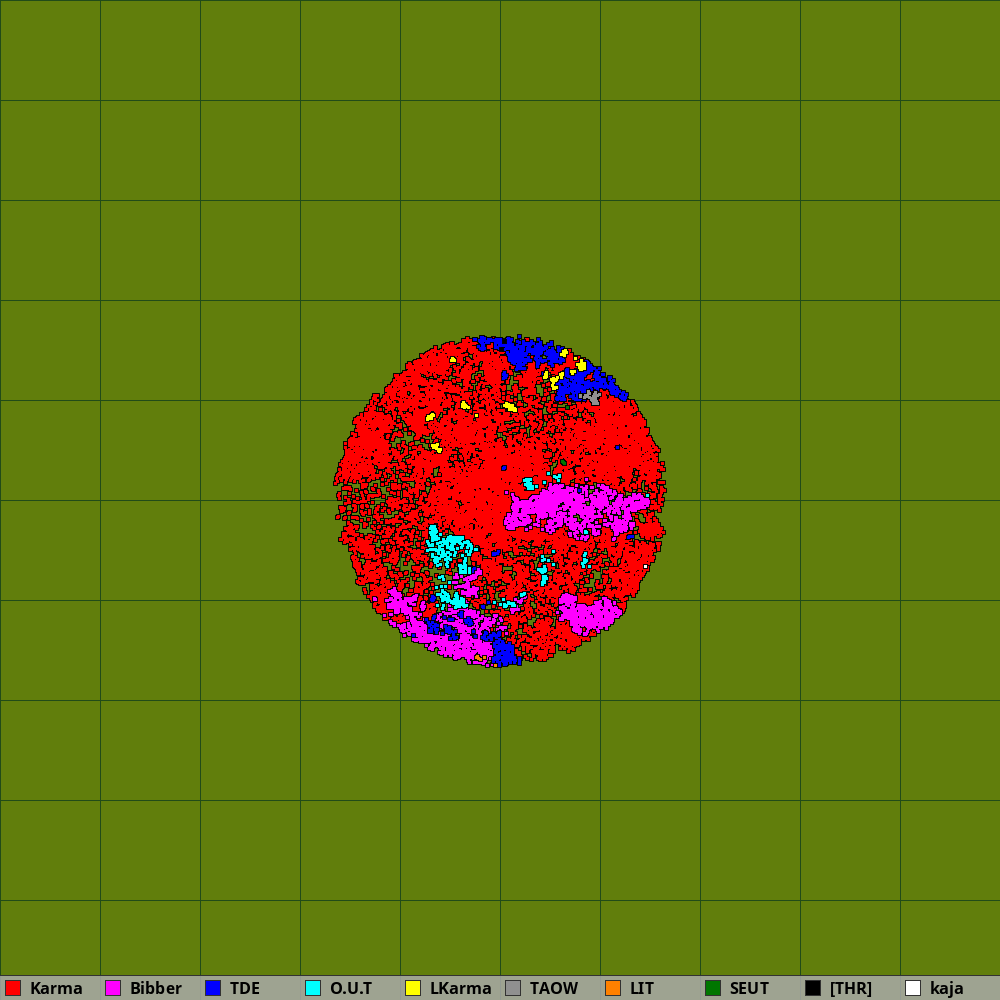Select the TAOW legend label

[554, 989]
